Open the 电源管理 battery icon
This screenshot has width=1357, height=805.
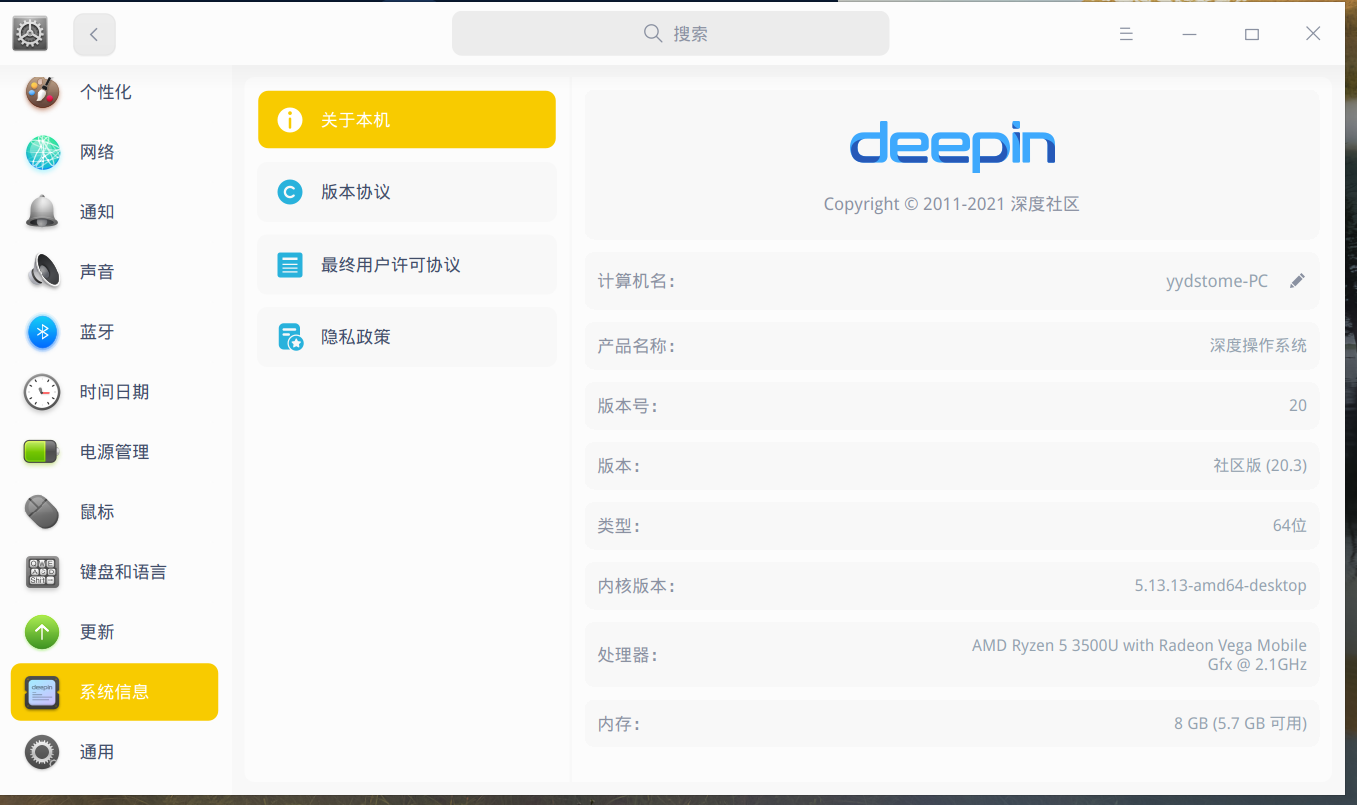point(42,452)
